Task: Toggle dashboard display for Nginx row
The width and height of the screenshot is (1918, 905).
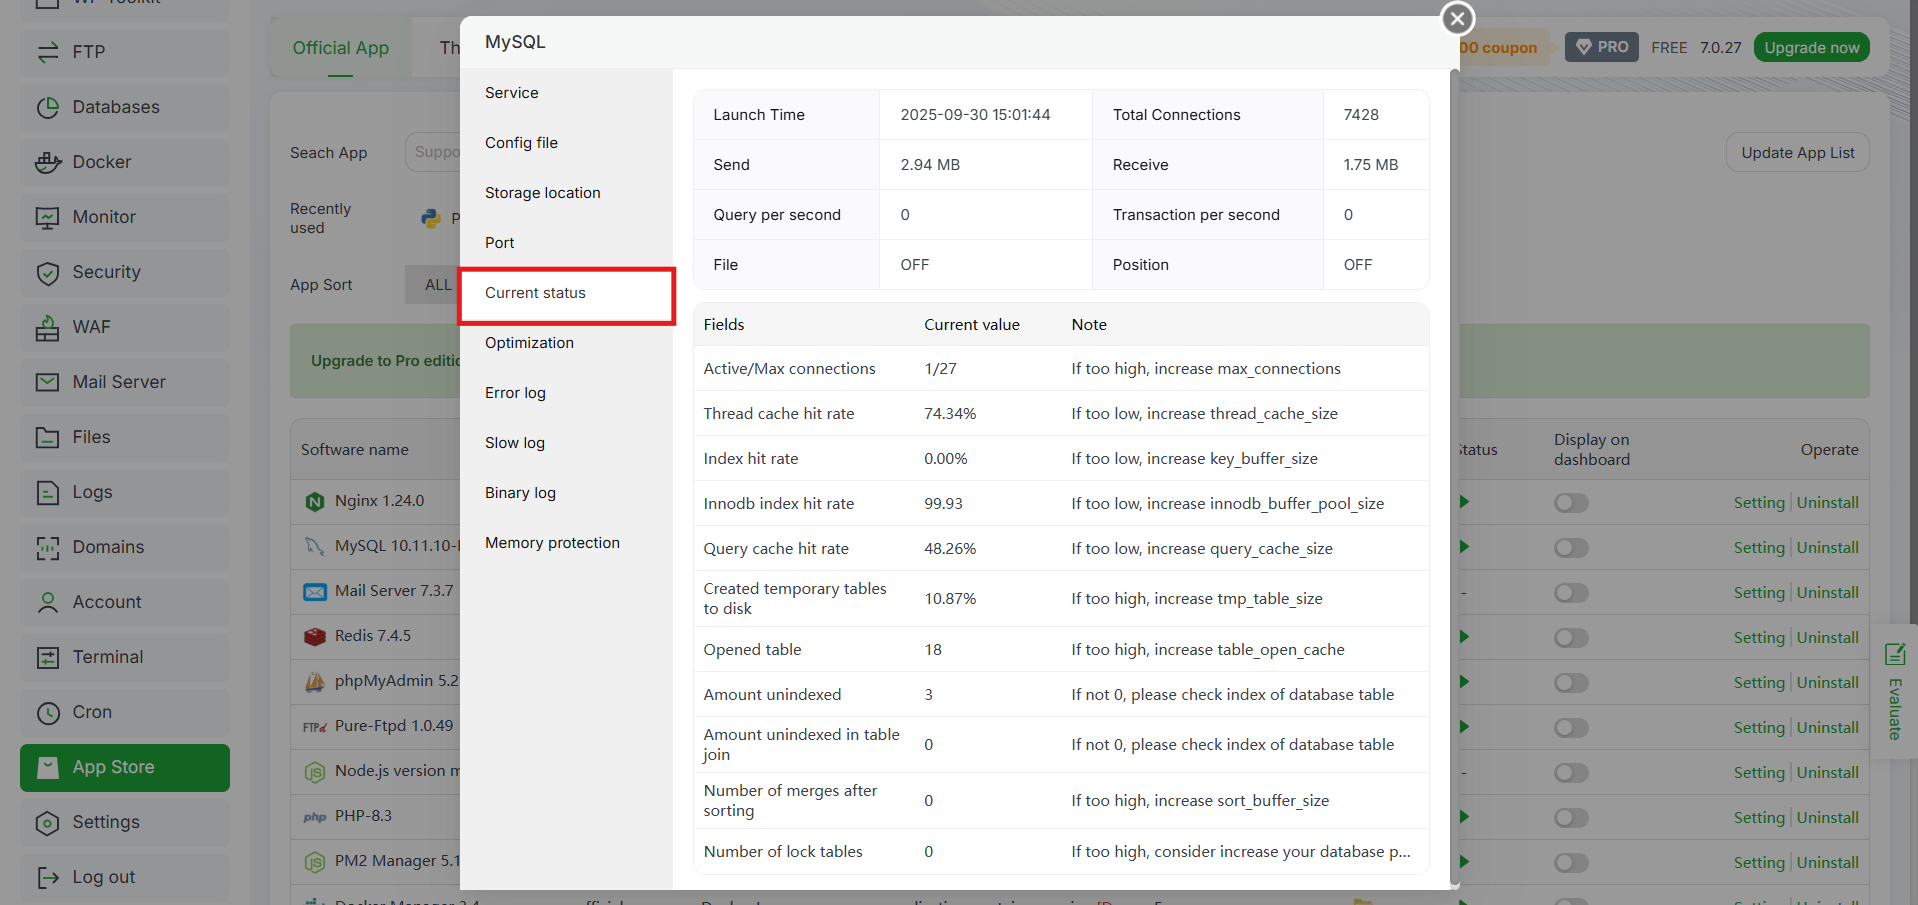Action: tap(1571, 503)
